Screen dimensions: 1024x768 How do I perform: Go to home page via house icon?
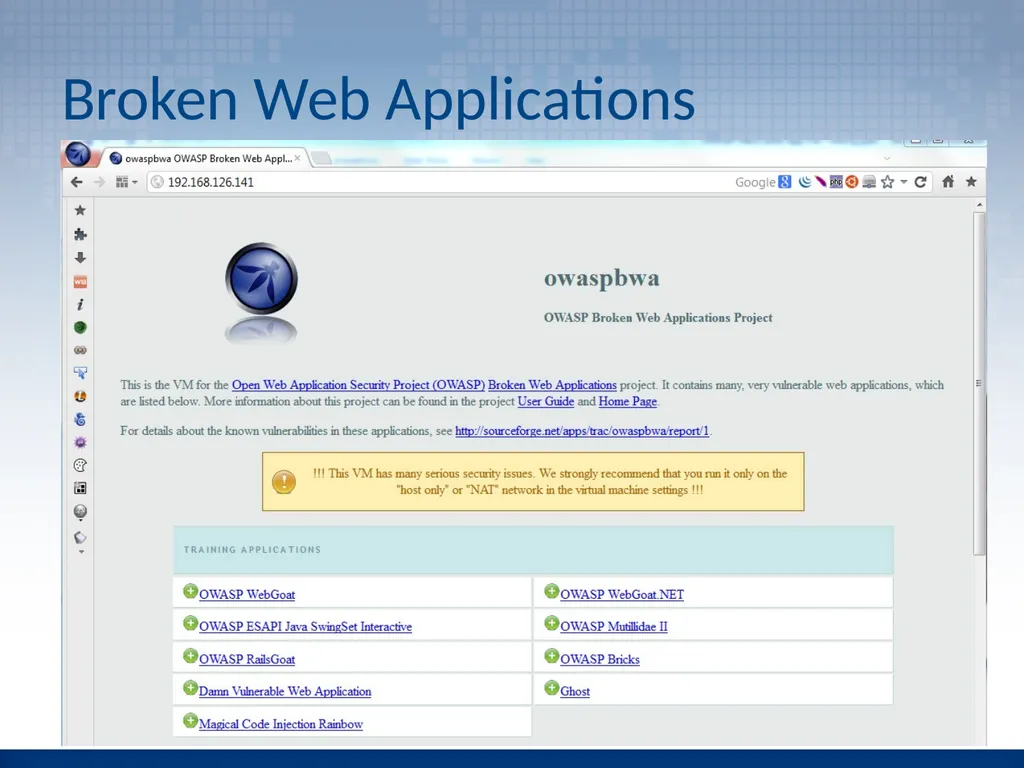(x=948, y=182)
